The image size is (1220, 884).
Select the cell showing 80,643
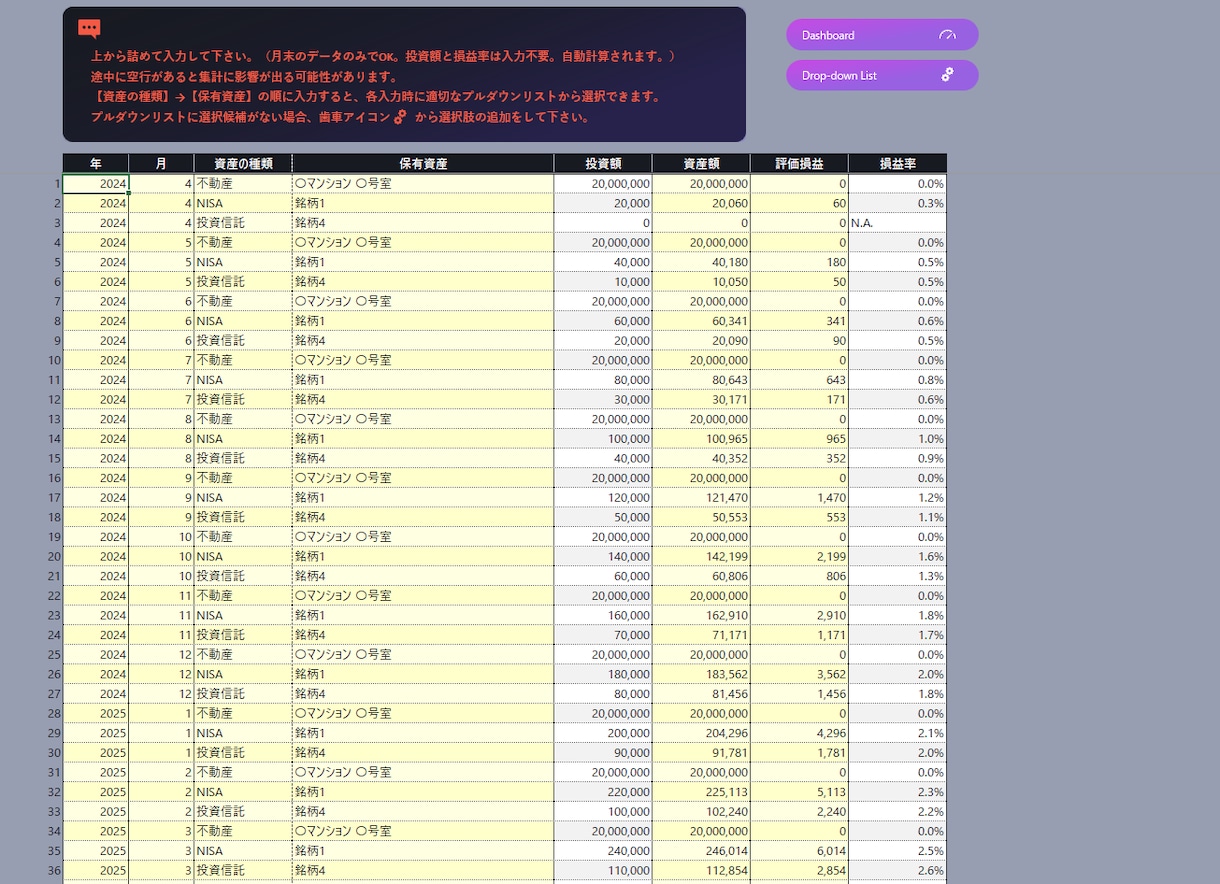tap(701, 380)
